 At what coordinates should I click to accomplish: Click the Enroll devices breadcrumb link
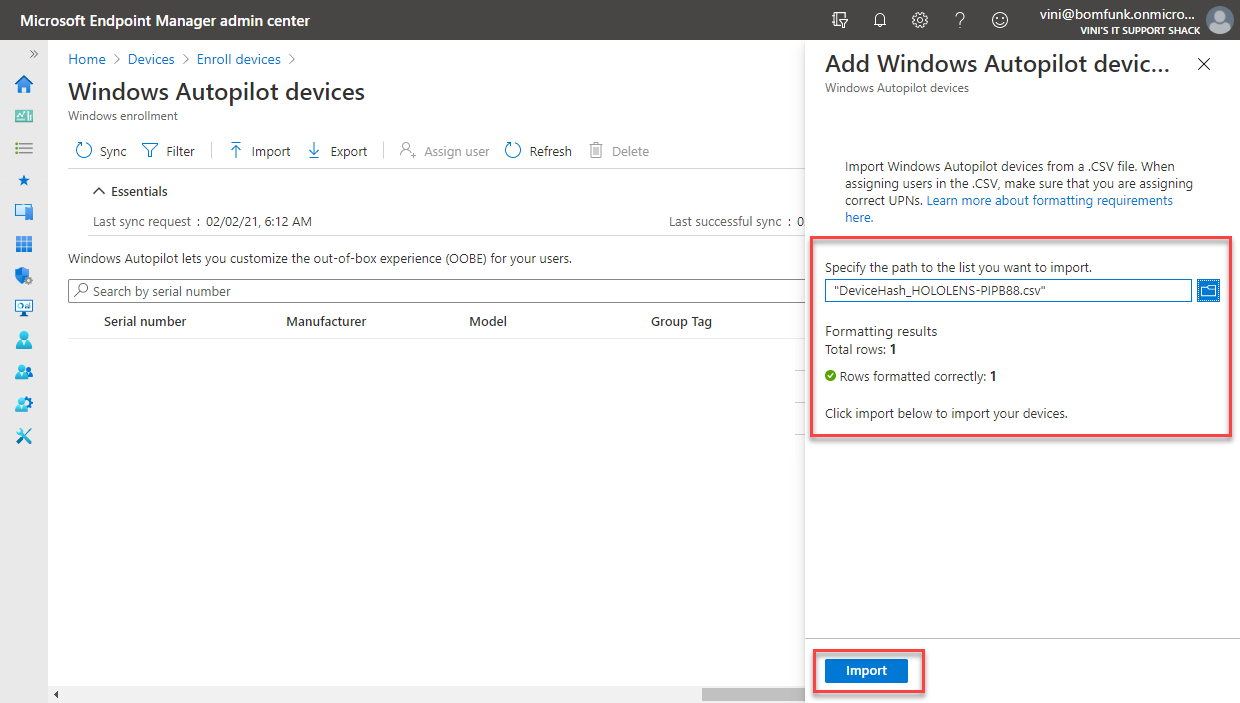[x=239, y=59]
